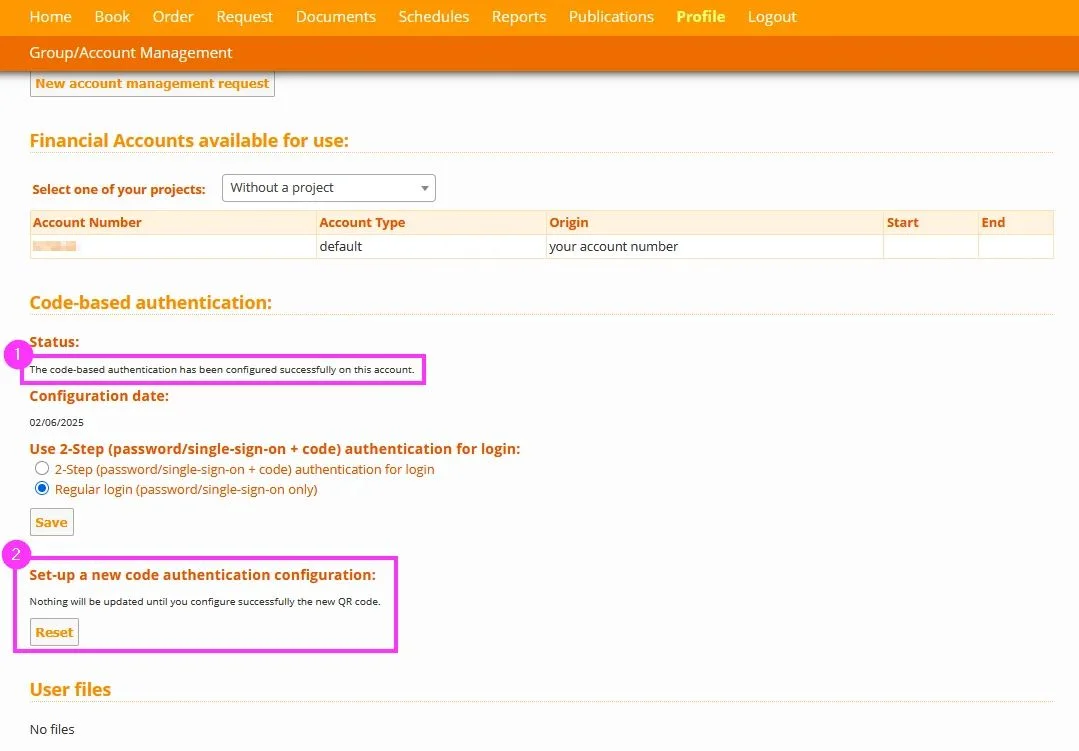Go to the Order menu

pyautogui.click(x=173, y=17)
